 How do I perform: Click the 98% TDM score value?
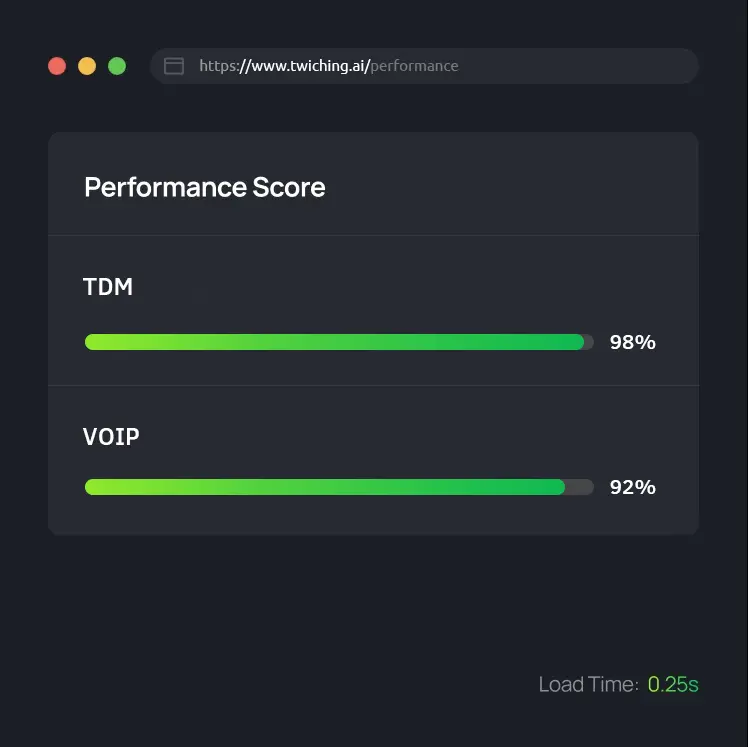pyautogui.click(x=633, y=342)
